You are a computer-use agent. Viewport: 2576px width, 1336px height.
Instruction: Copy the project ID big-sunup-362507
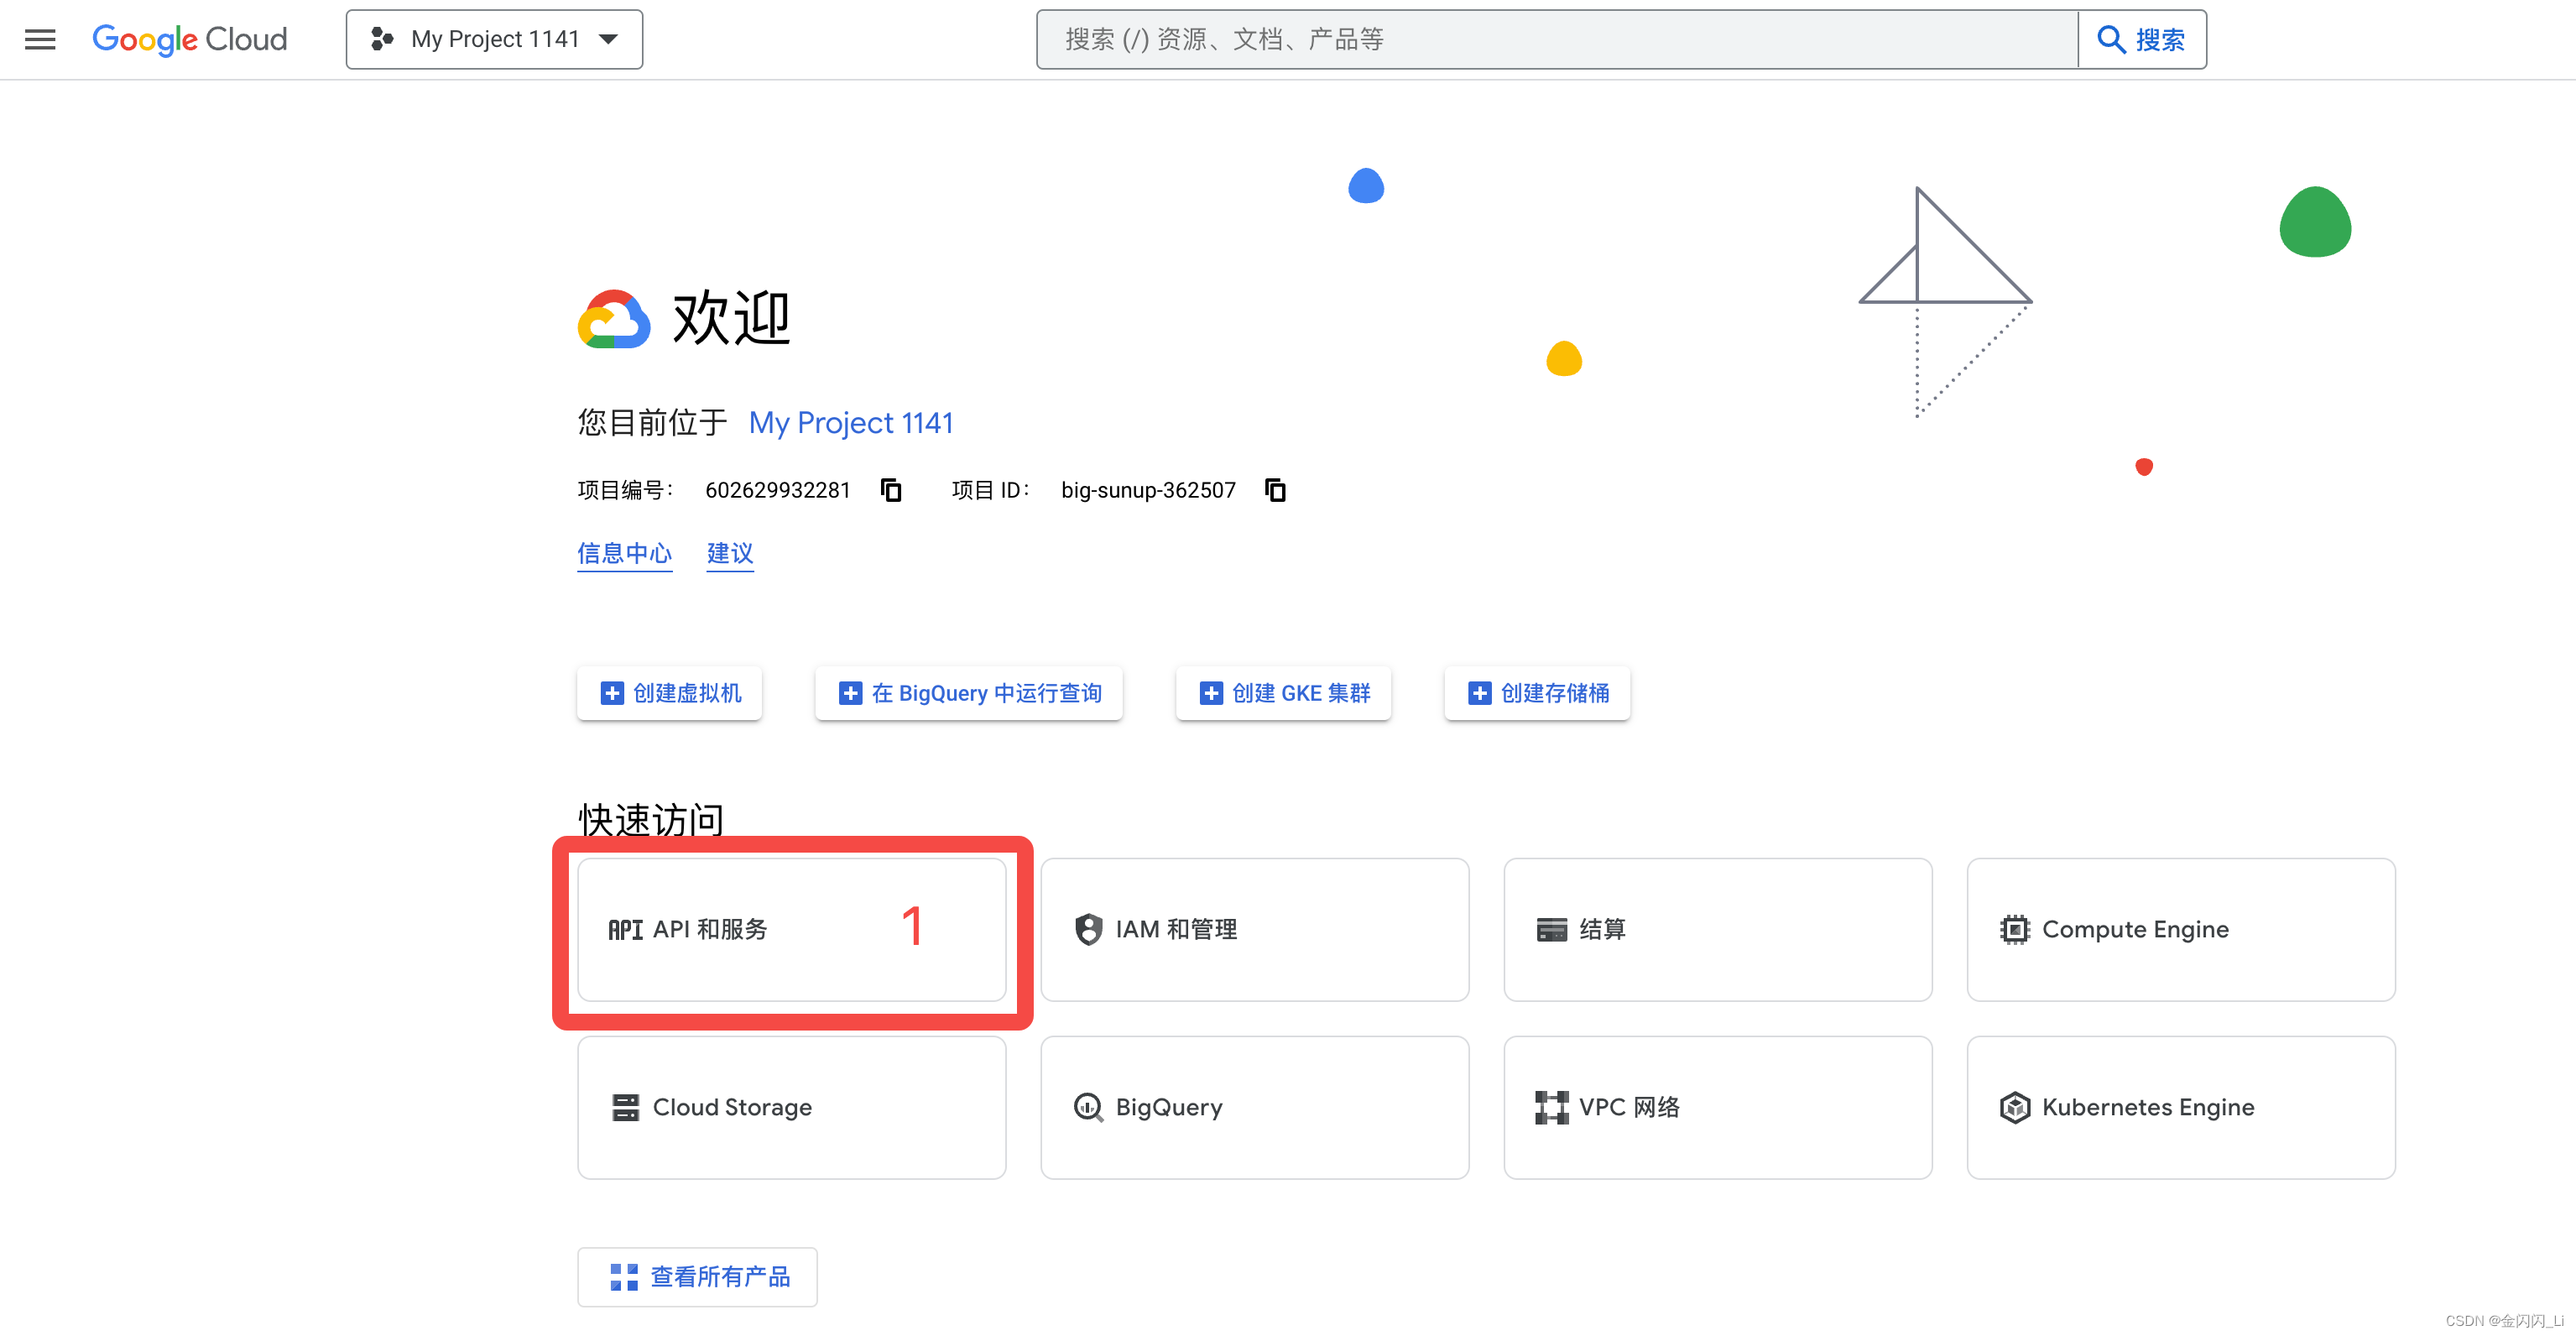1275,490
